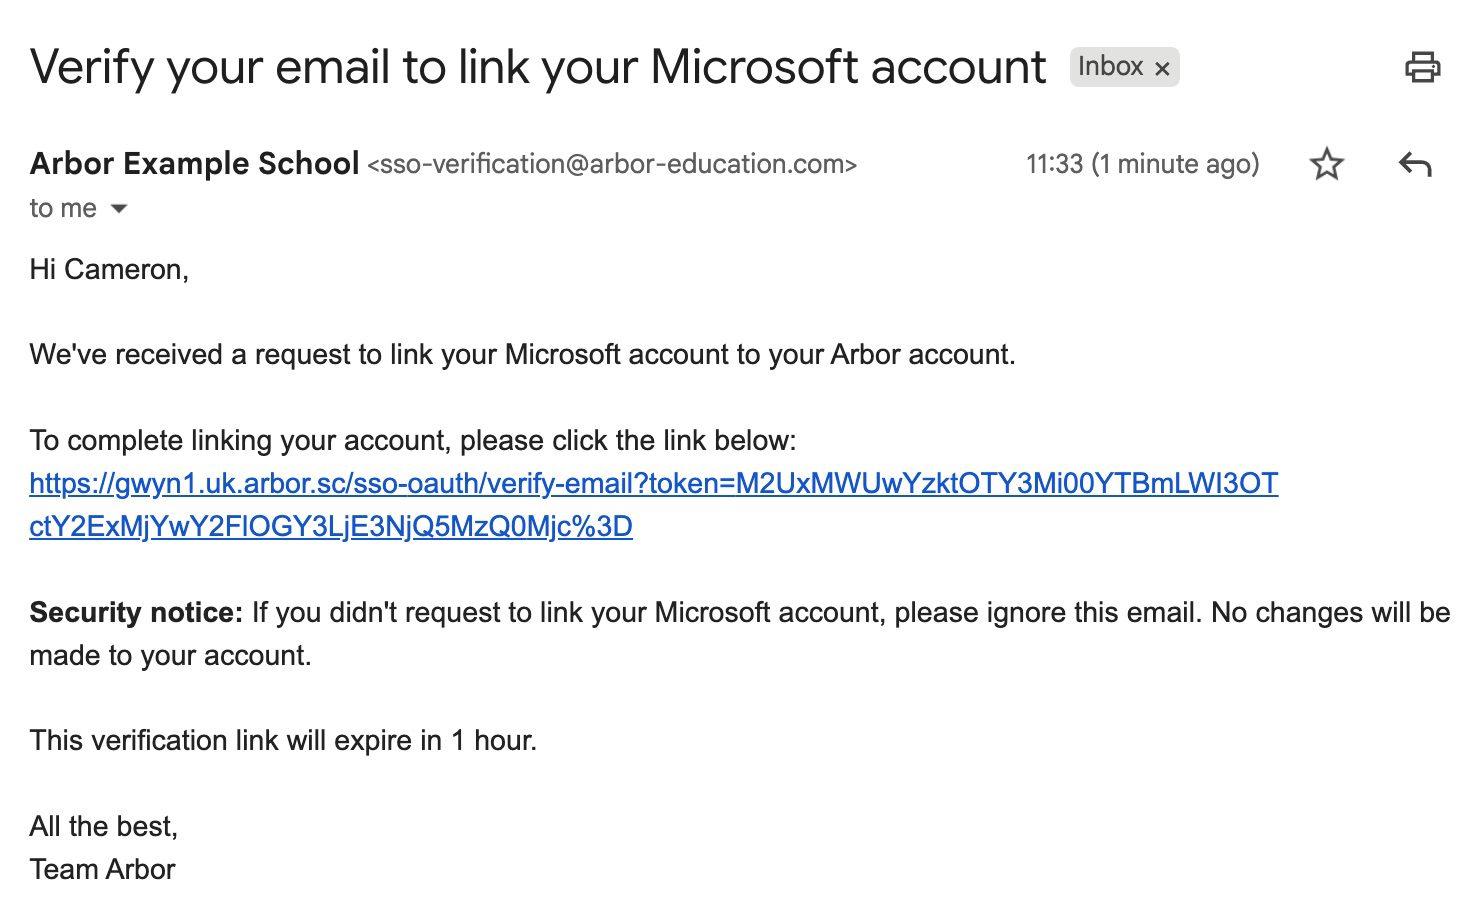The height and width of the screenshot is (920, 1472).
Task: Click the 11:33 timestamp of the message
Action: (1142, 164)
